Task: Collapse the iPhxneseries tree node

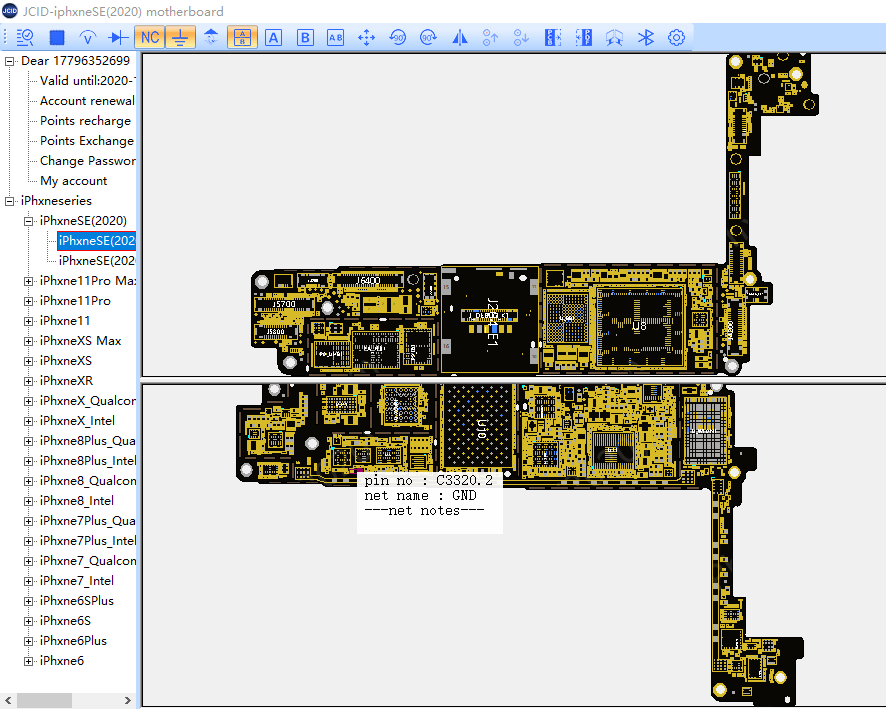Action: [10, 201]
